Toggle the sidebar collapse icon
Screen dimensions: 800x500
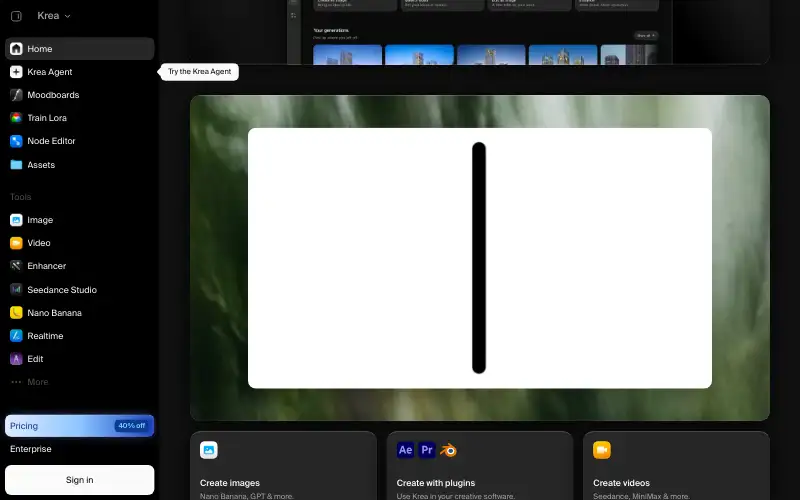point(16,16)
